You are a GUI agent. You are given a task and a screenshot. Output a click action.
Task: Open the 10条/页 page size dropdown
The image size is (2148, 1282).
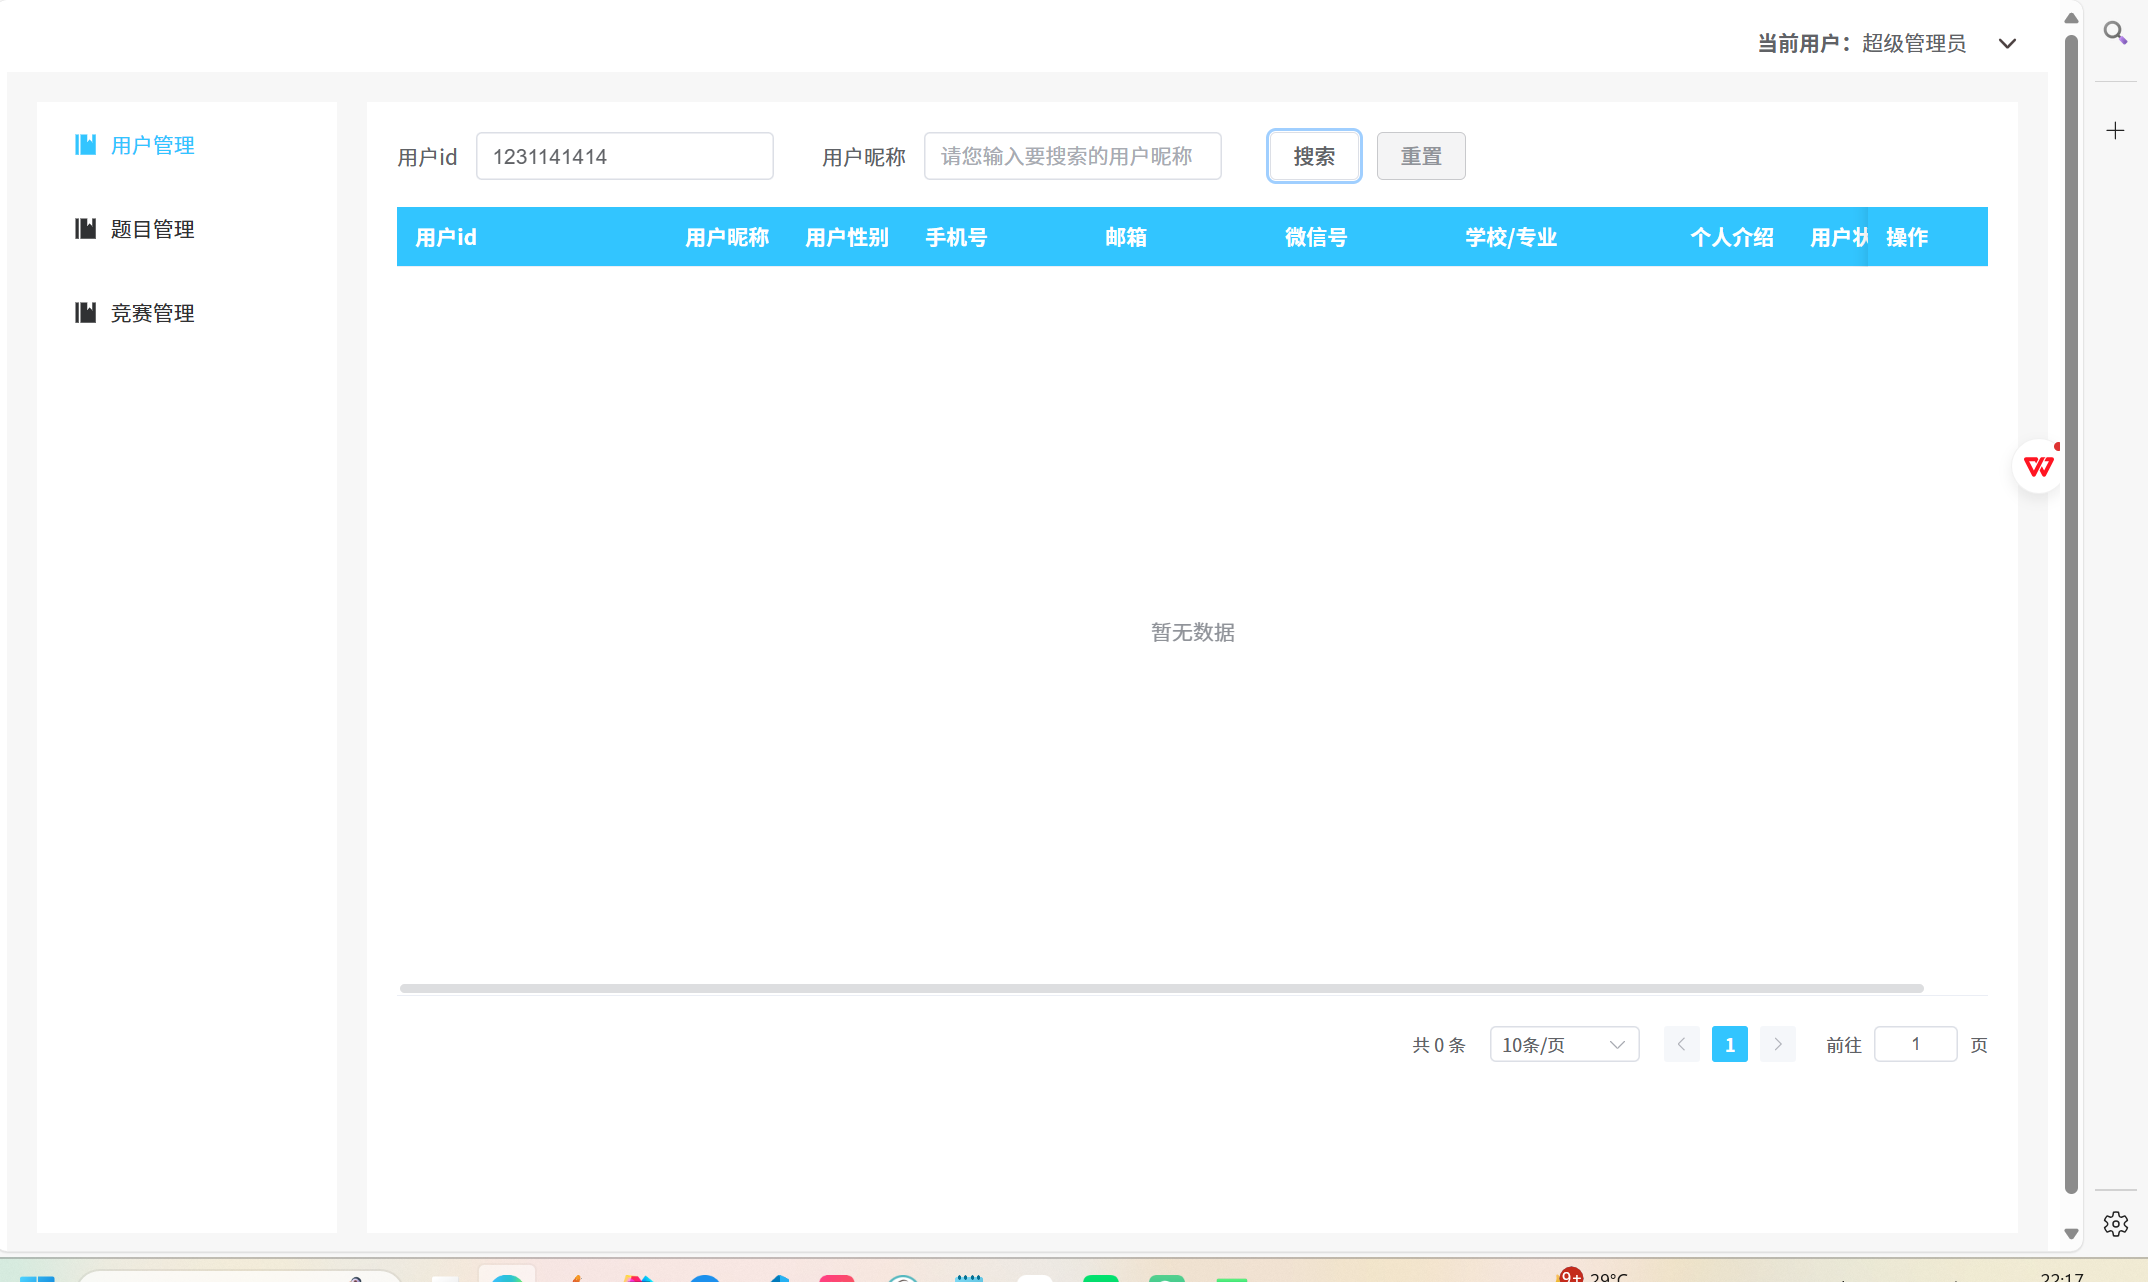pos(1564,1044)
